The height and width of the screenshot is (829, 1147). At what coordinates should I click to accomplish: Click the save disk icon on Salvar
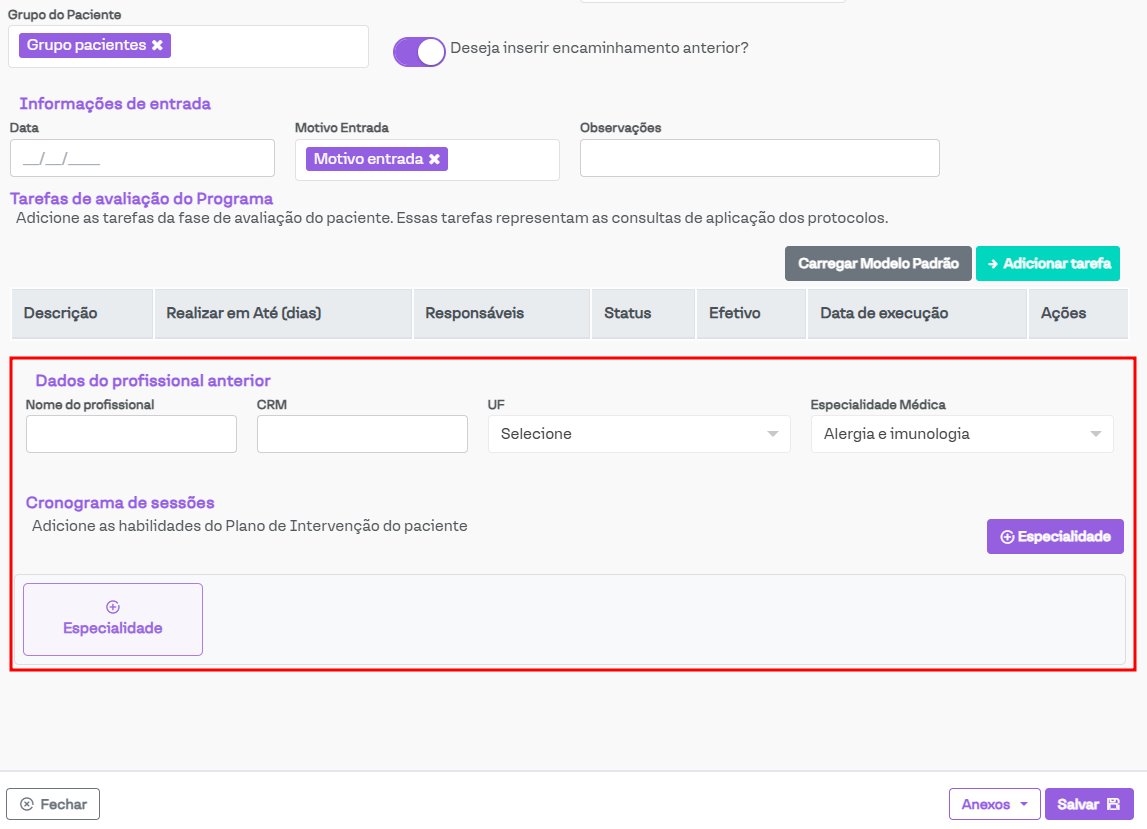click(1113, 804)
